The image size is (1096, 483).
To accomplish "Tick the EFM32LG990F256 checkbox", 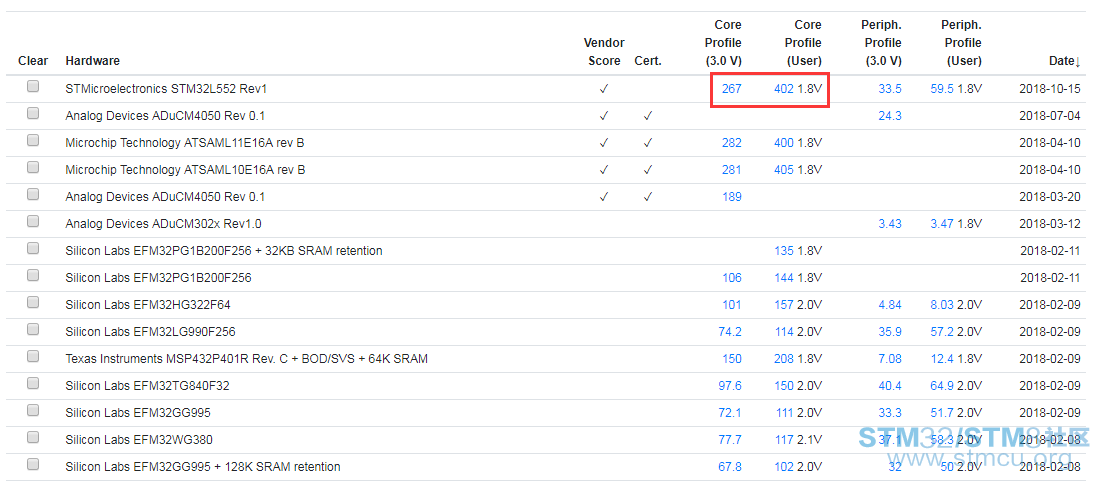I will 33,329.
